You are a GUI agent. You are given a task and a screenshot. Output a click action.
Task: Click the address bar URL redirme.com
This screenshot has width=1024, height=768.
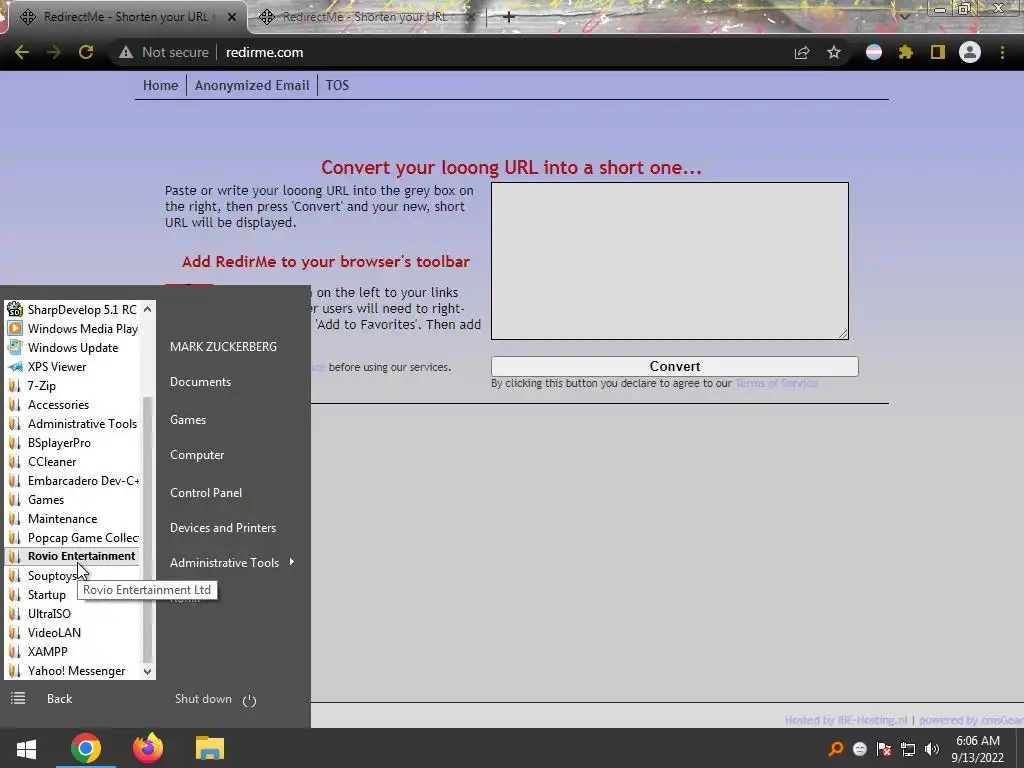(x=264, y=52)
